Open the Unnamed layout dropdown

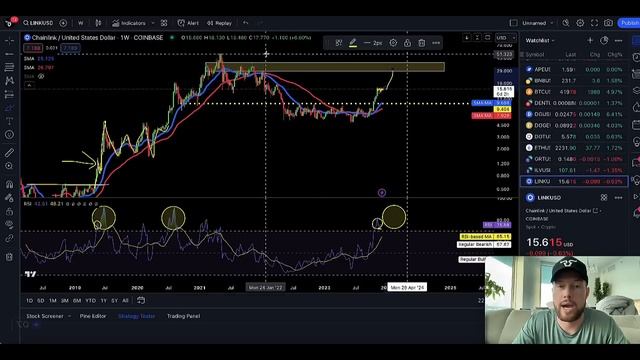click(537, 23)
